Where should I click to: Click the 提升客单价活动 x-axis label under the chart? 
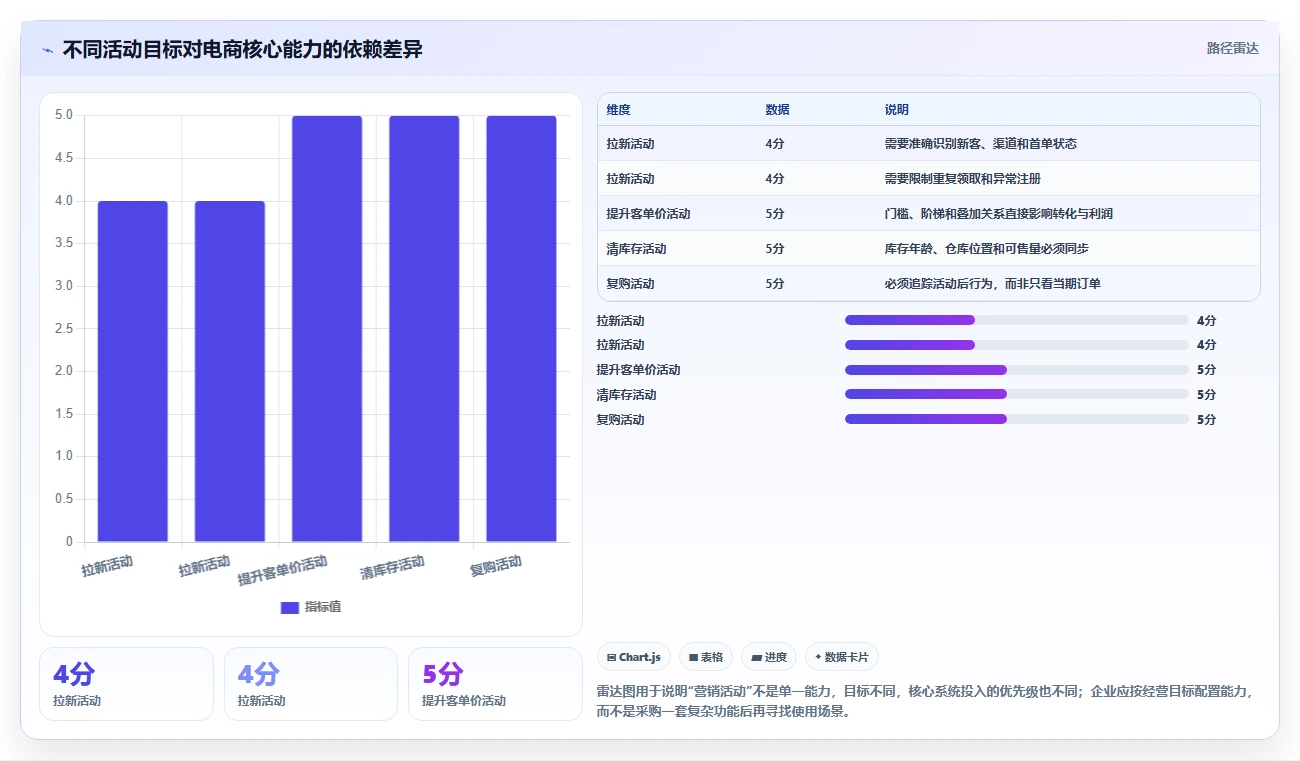(283, 570)
